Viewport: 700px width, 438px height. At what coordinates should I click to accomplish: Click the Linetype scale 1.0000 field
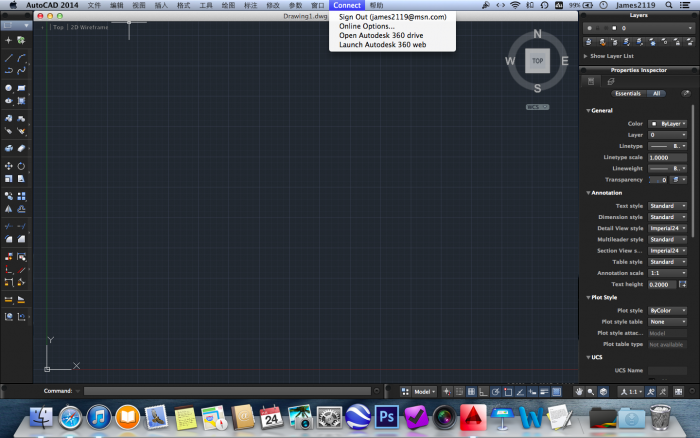[667, 158]
